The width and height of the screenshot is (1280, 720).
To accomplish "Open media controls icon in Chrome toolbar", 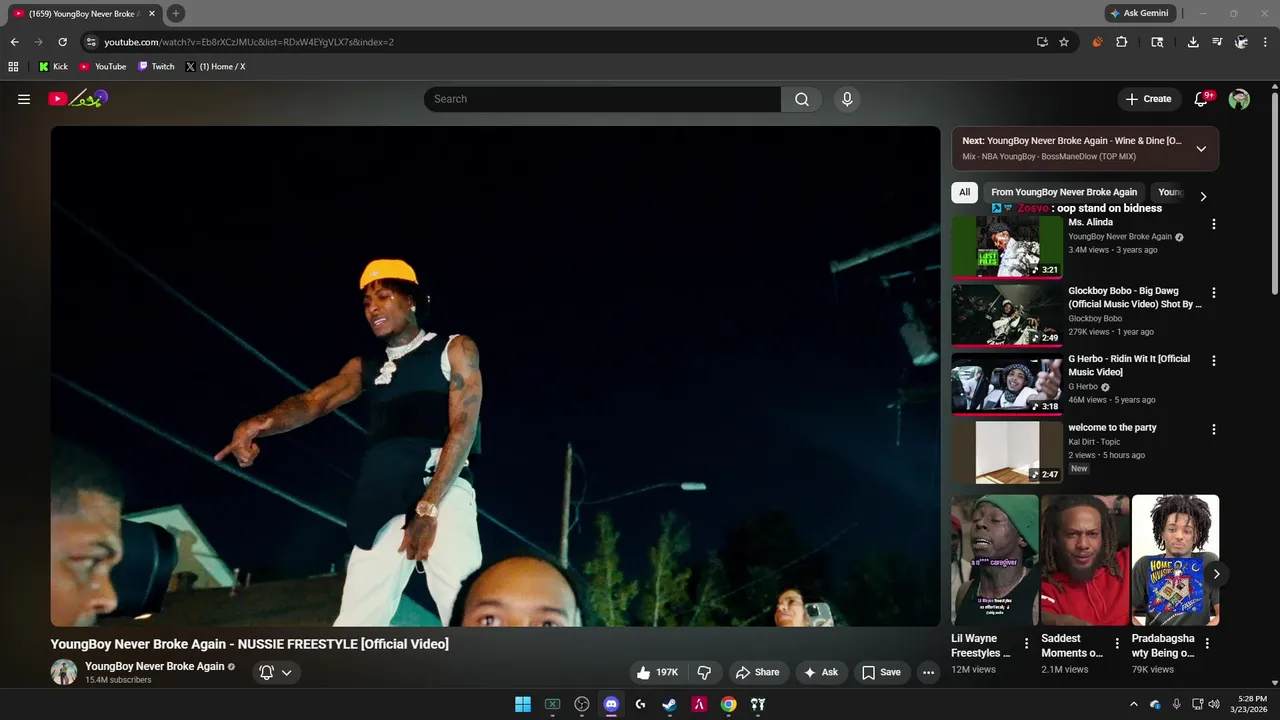I will 1217,42.
